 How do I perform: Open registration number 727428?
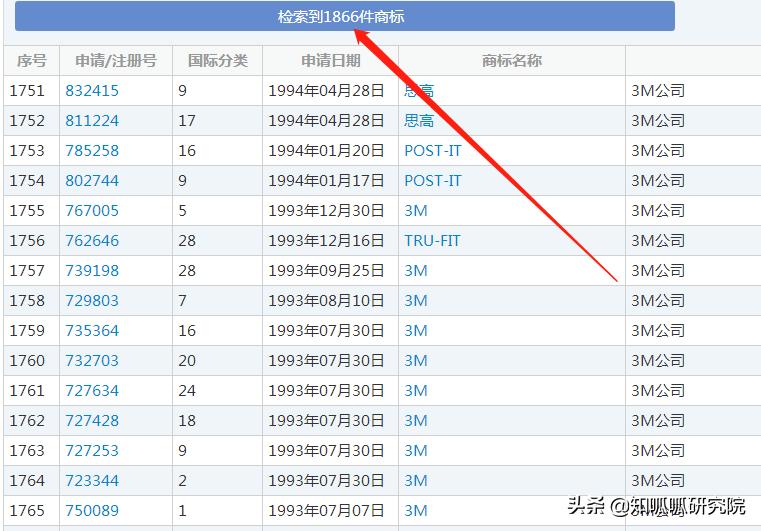point(92,421)
